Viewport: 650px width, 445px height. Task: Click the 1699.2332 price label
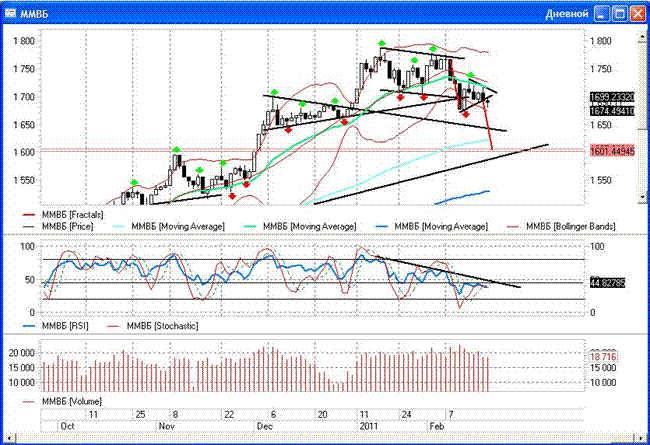pyautogui.click(x=612, y=97)
